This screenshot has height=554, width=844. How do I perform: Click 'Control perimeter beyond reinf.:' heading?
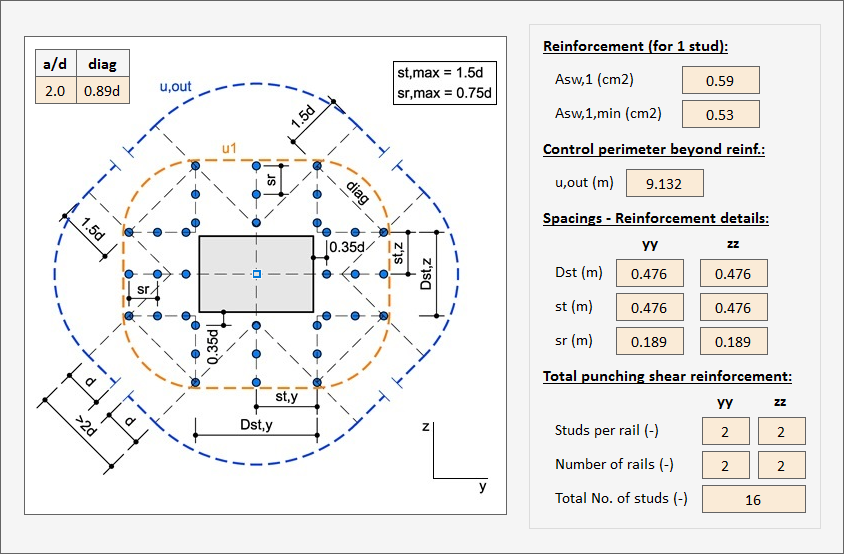[x=653, y=149]
